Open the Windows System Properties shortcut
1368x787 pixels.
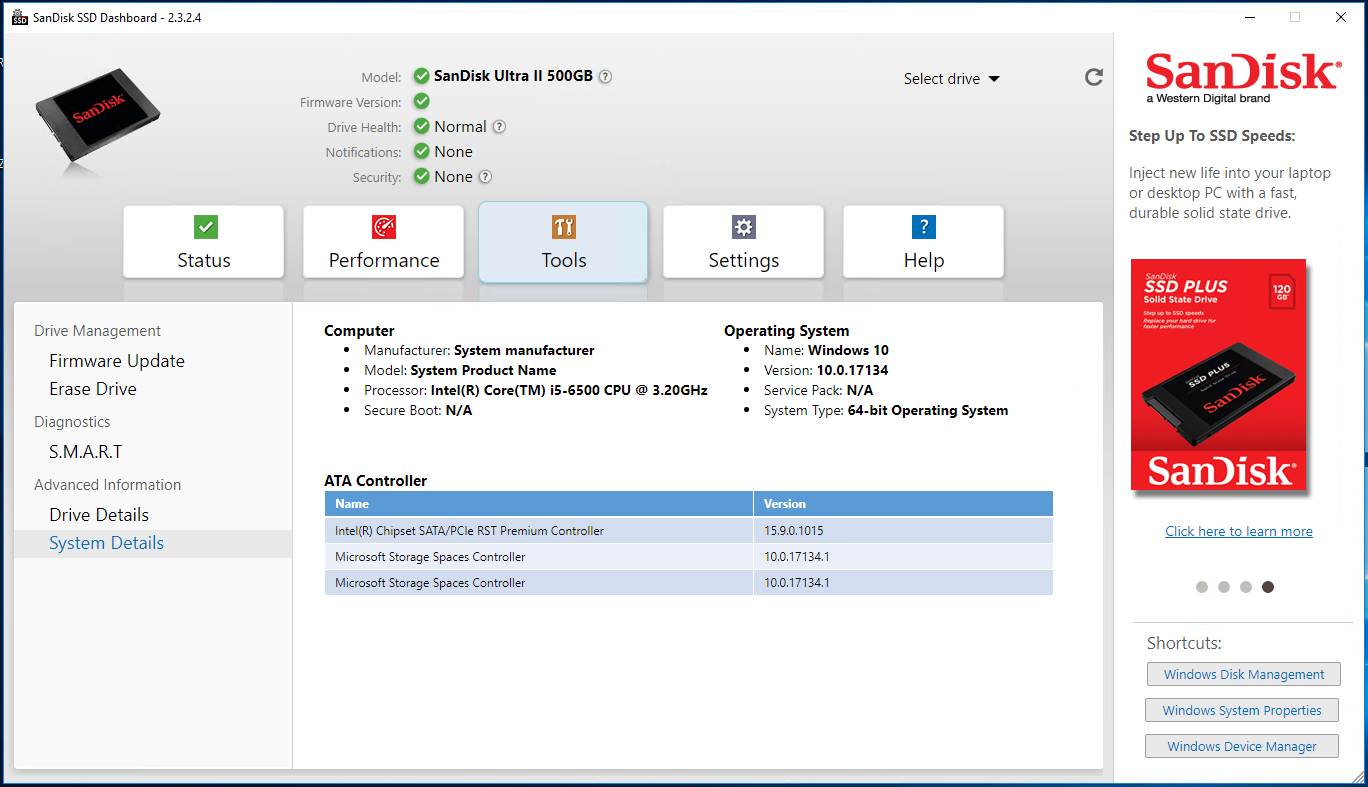click(1242, 711)
